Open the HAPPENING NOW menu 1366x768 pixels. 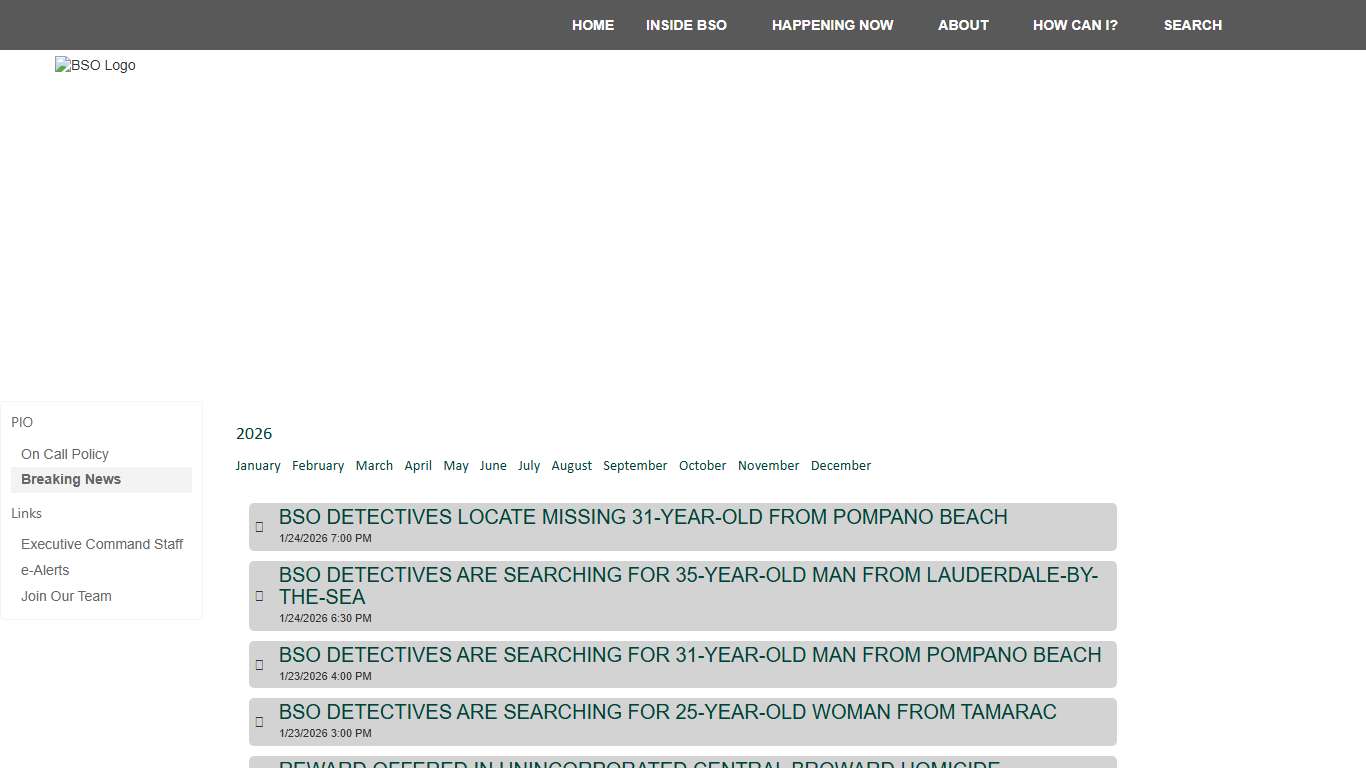click(832, 25)
